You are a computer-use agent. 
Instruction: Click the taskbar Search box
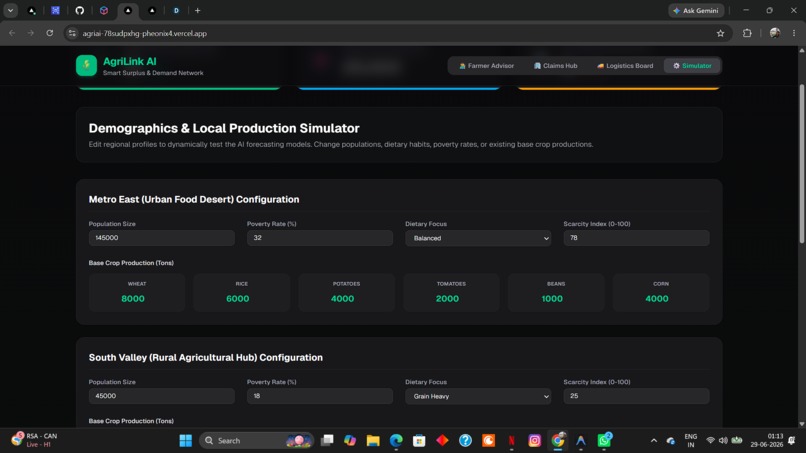(256, 441)
